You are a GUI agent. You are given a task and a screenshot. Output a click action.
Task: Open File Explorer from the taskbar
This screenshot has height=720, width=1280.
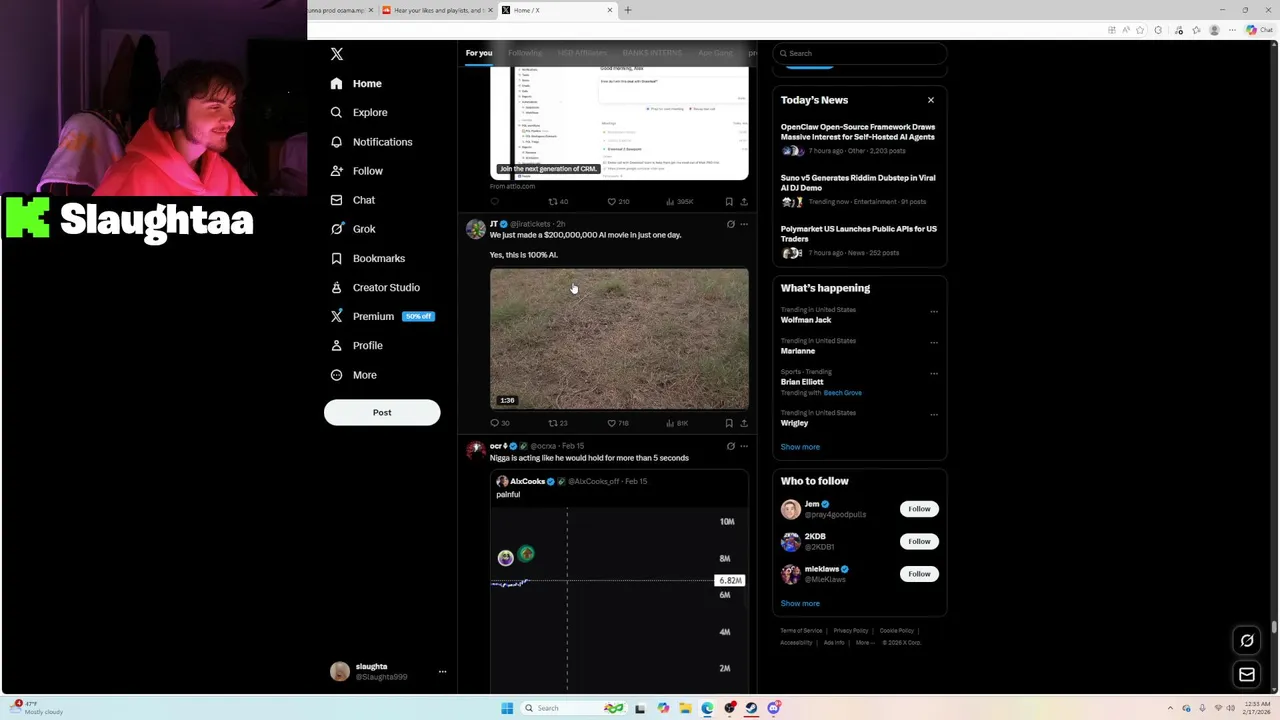[x=685, y=708]
